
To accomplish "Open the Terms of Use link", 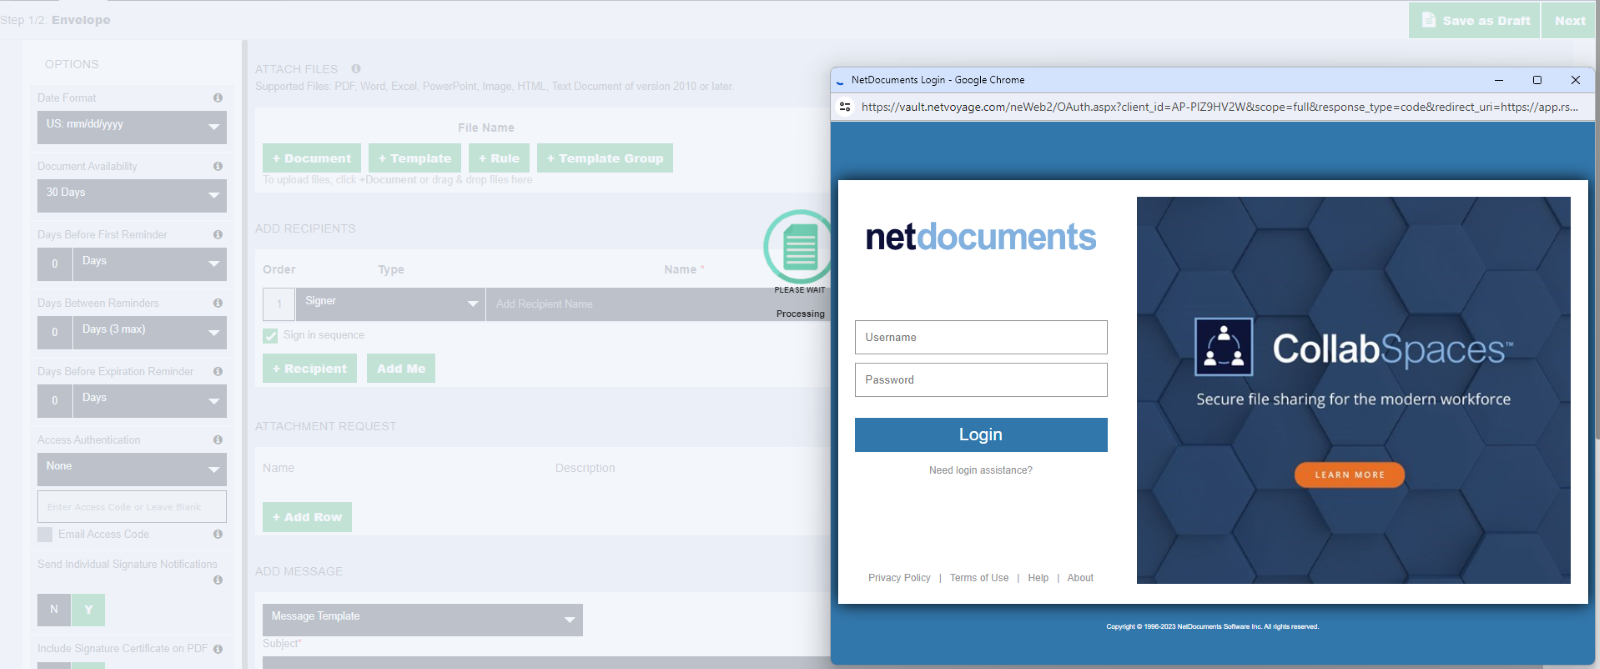I will click(x=979, y=578).
